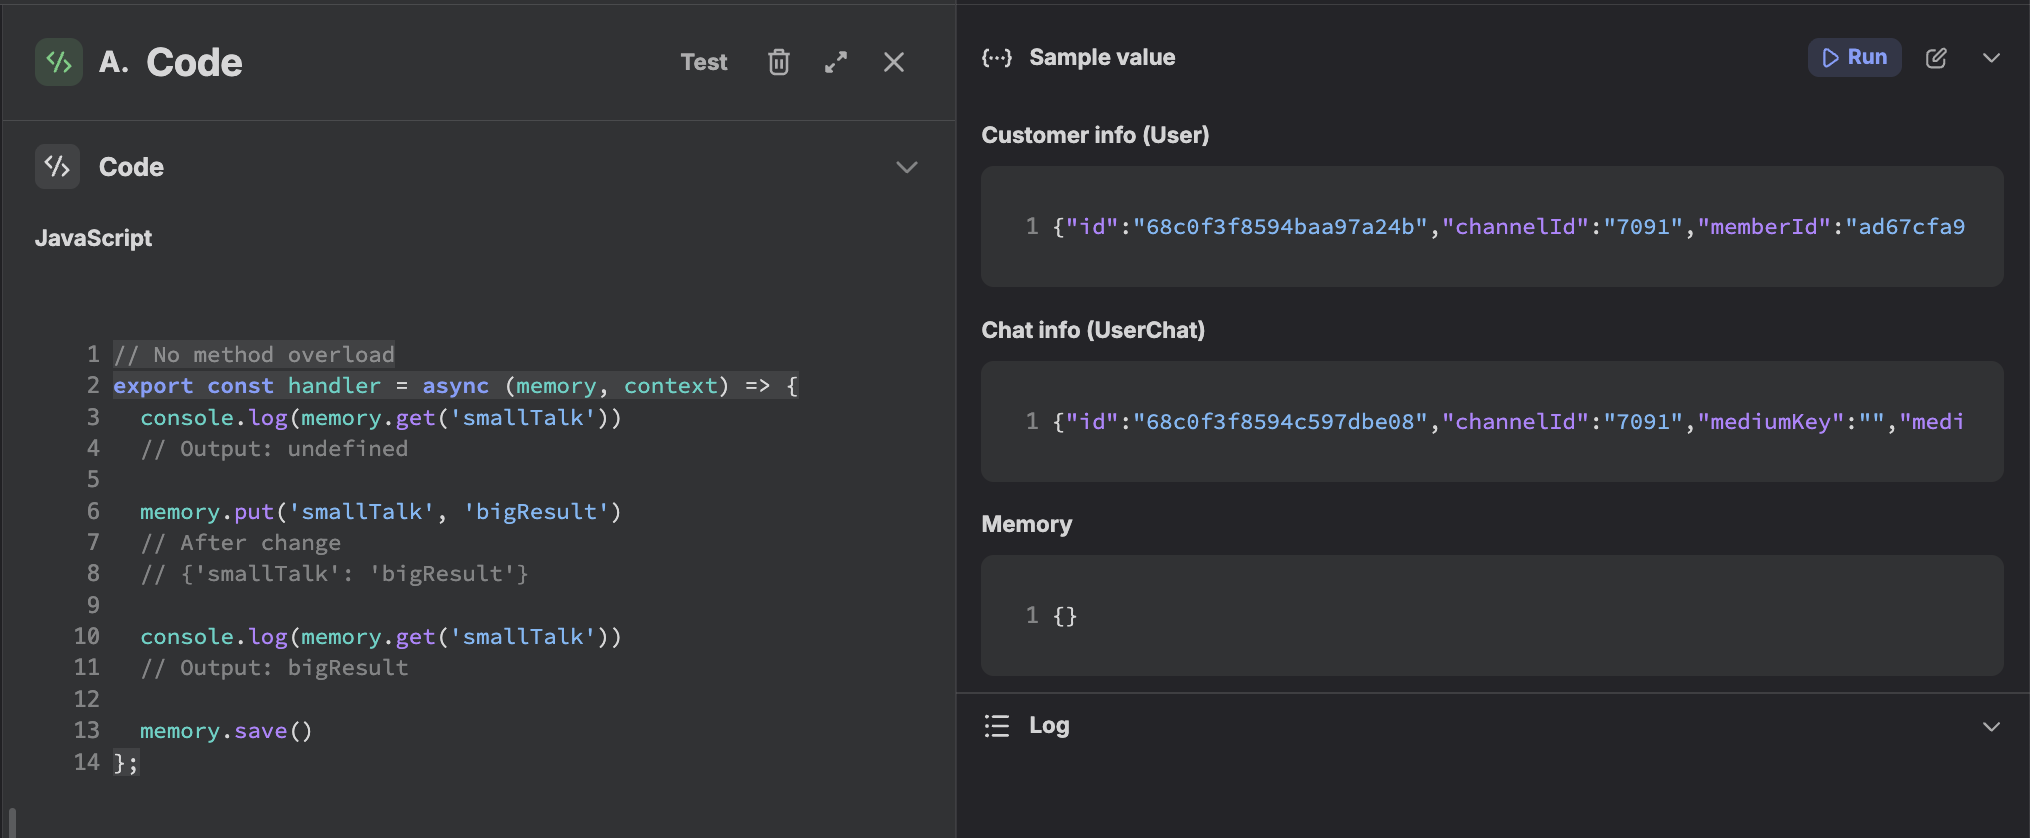Collapse the Code section chevron
The height and width of the screenshot is (838, 2030).
(x=907, y=167)
